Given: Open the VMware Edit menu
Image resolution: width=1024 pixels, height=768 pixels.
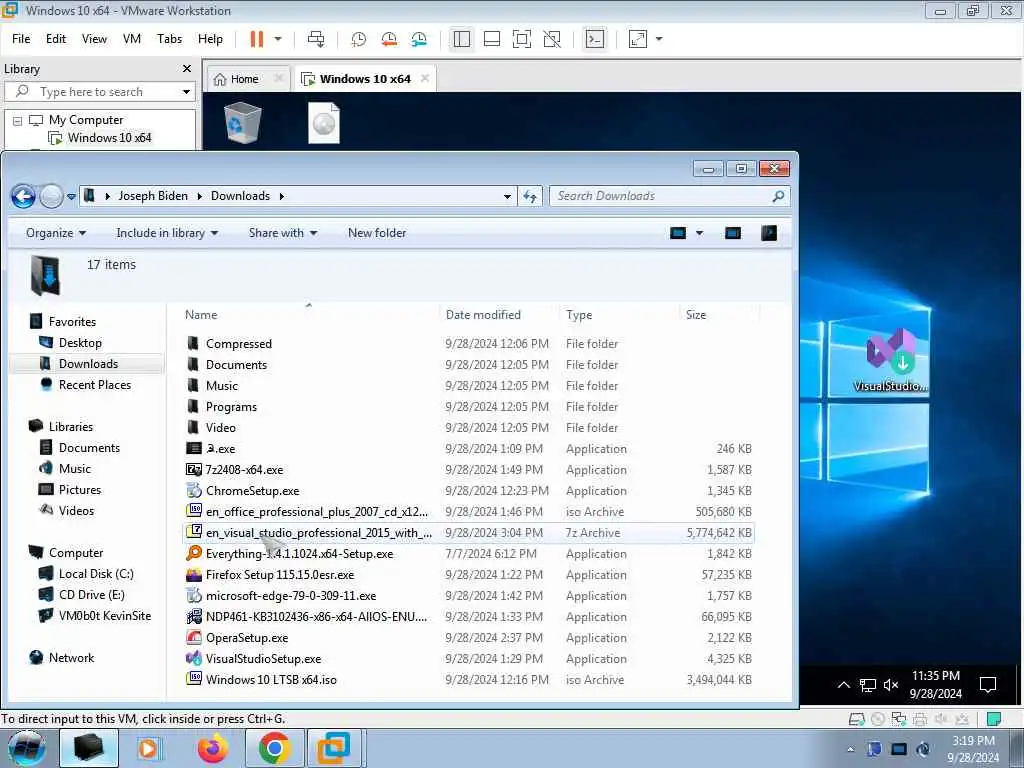Looking at the screenshot, I should click(x=56, y=39).
